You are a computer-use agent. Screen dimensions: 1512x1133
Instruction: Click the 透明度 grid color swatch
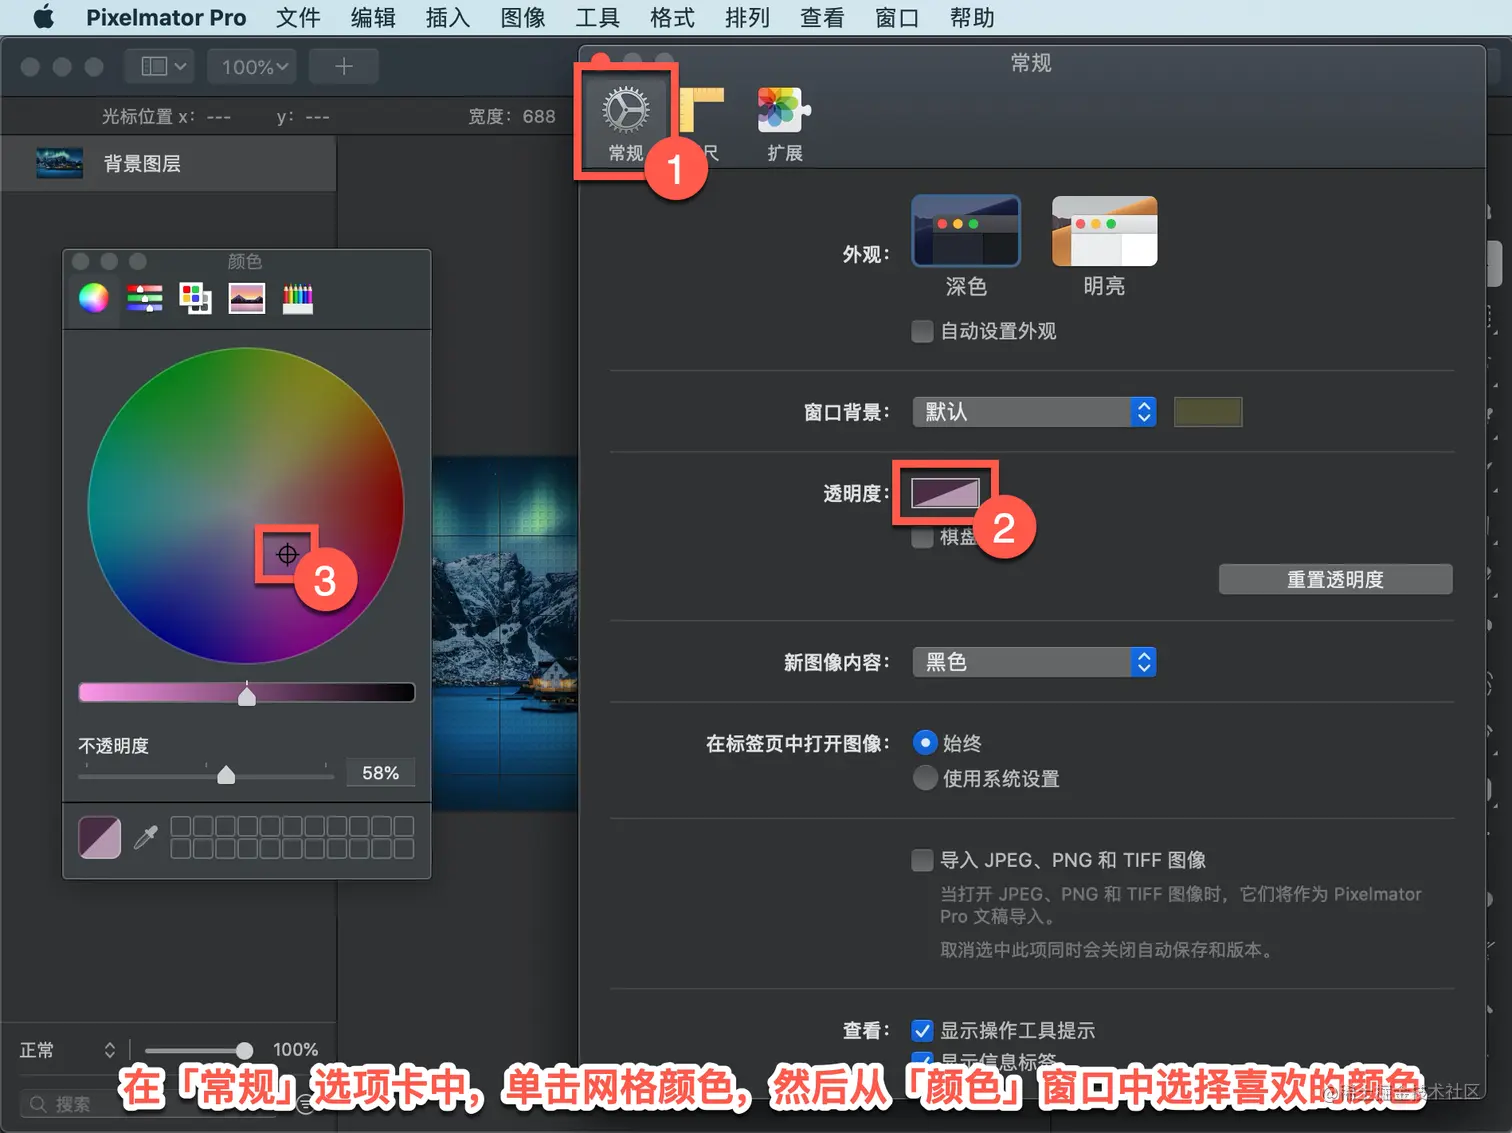pyautogui.click(x=945, y=493)
